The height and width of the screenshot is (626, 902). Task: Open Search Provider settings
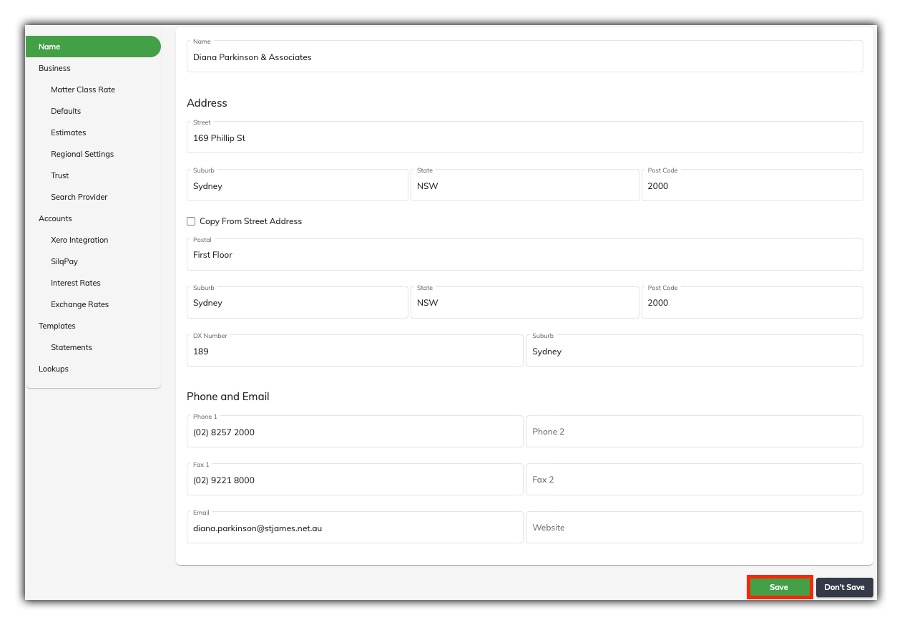point(79,197)
